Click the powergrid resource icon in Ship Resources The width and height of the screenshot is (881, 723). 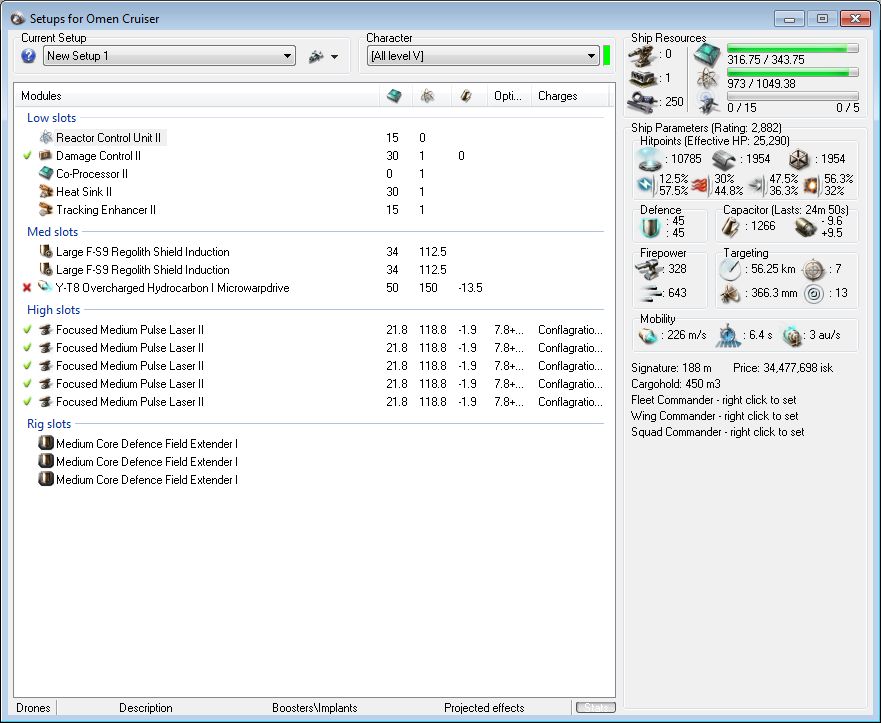[707, 79]
